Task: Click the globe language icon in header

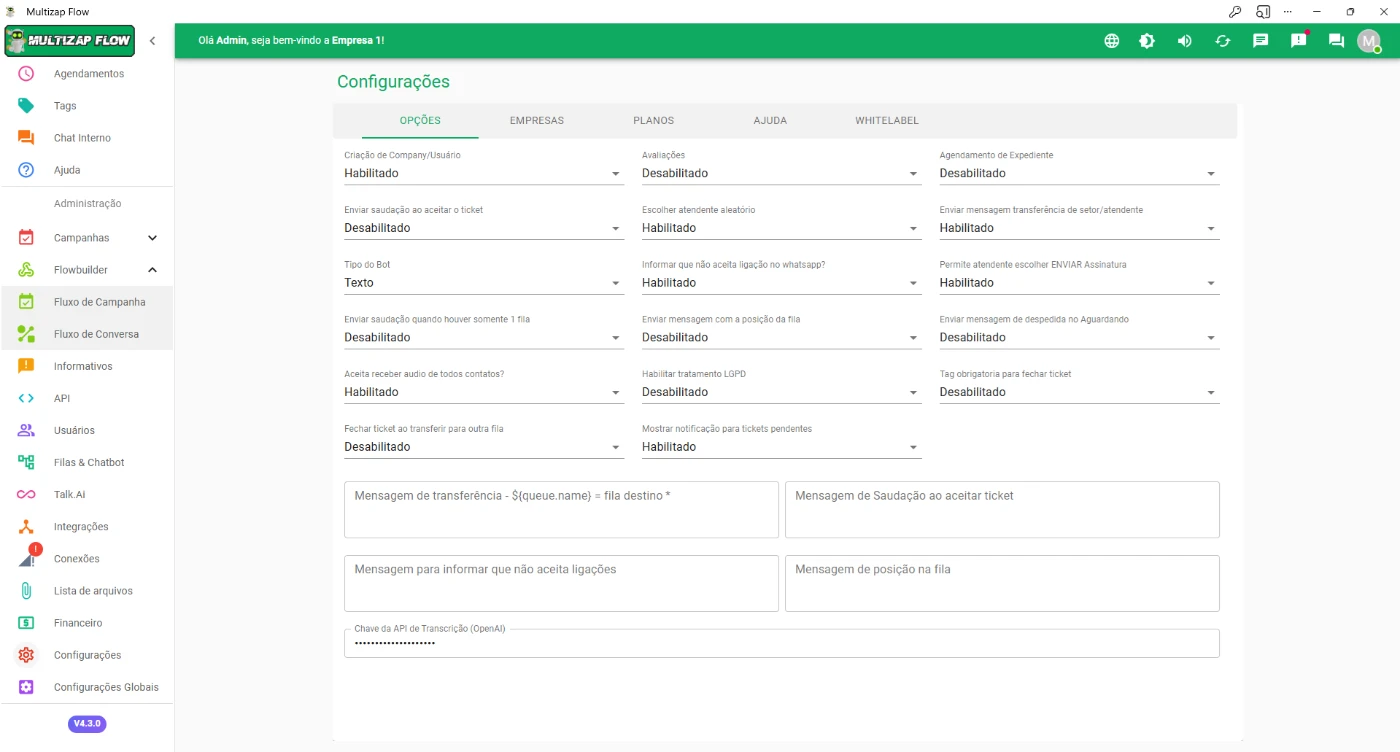Action: pyautogui.click(x=1111, y=41)
